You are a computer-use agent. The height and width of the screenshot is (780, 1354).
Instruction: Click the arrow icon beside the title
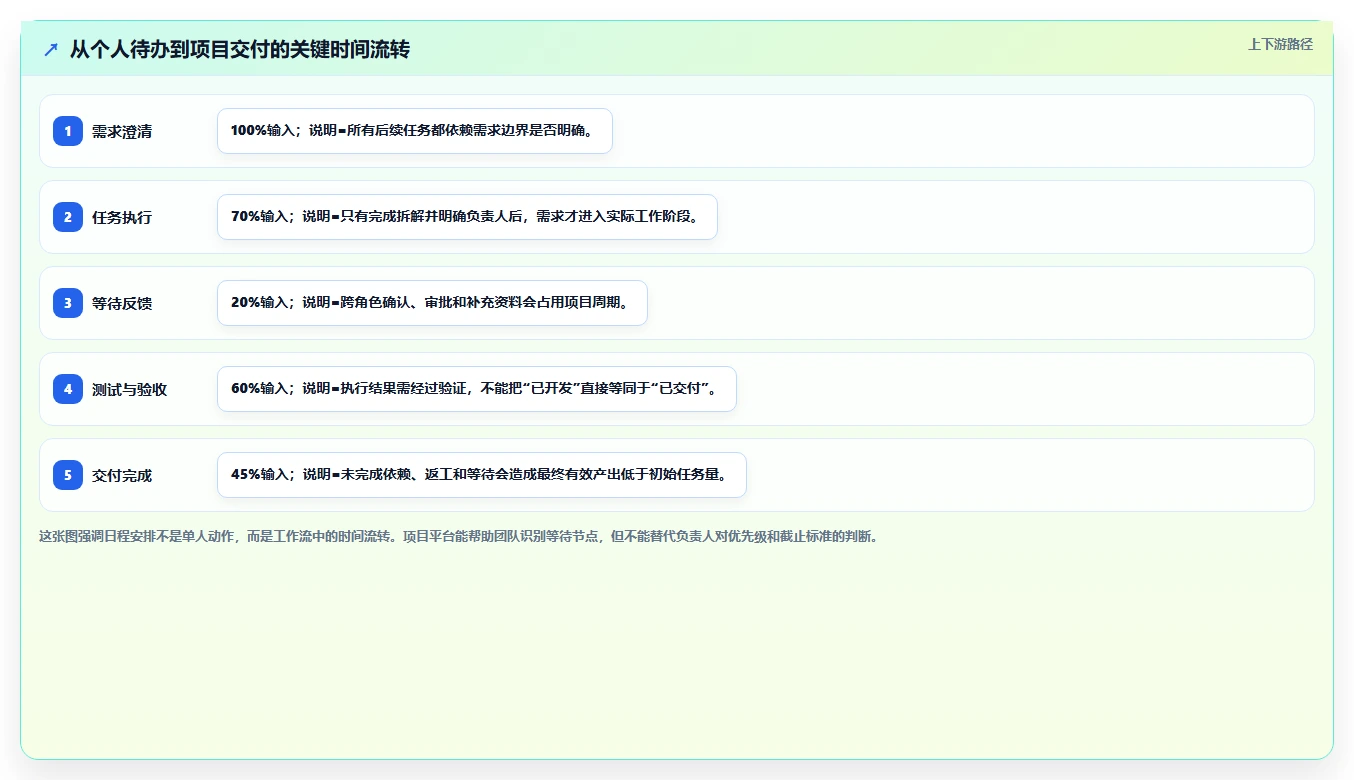[51, 50]
